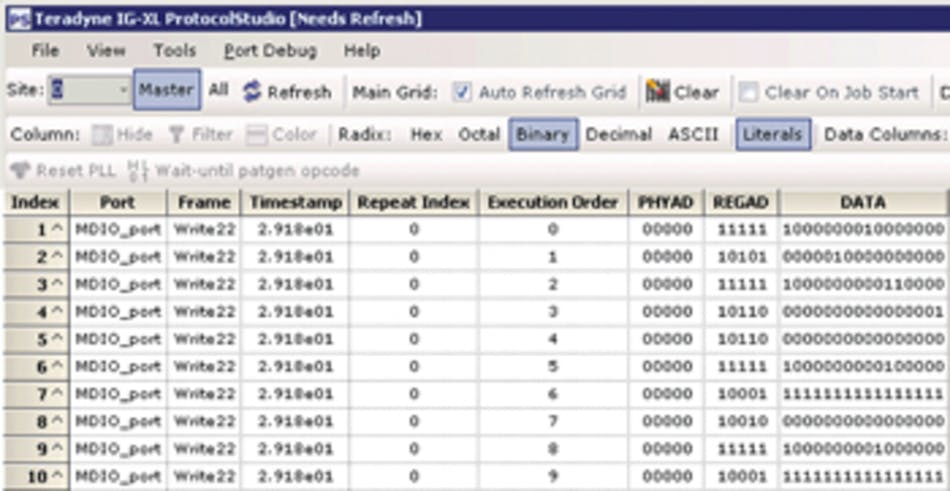Open the Tools menu
Image resolution: width=950 pixels, height=491 pixels.
pyautogui.click(x=174, y=50)
